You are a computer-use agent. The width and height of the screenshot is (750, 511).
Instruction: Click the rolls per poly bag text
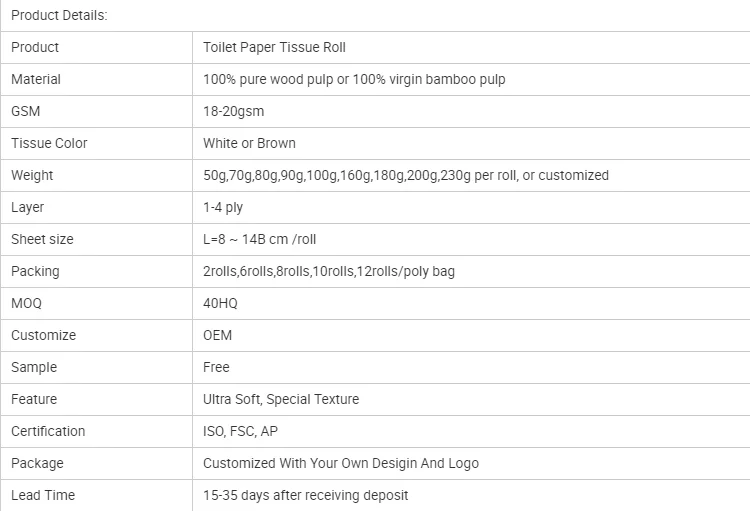point(329,271)
